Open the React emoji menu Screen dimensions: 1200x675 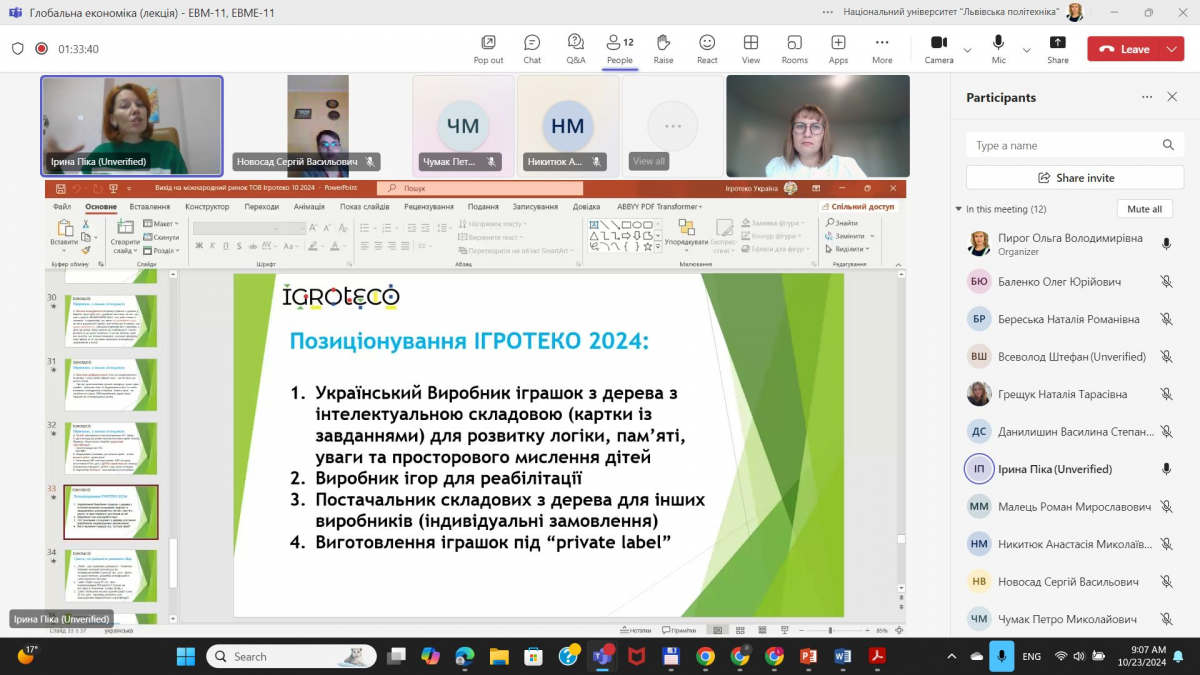pos(707,48)
